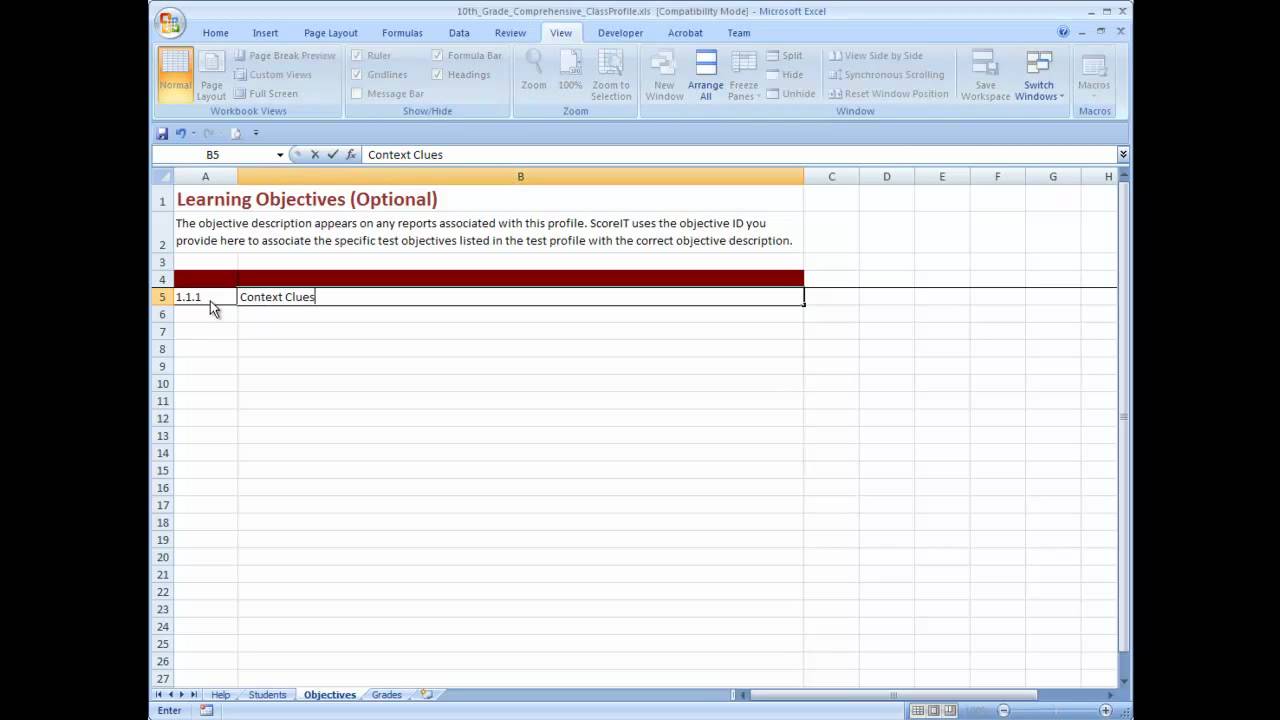
Task: Click Hide window
Action: [785, 75]
